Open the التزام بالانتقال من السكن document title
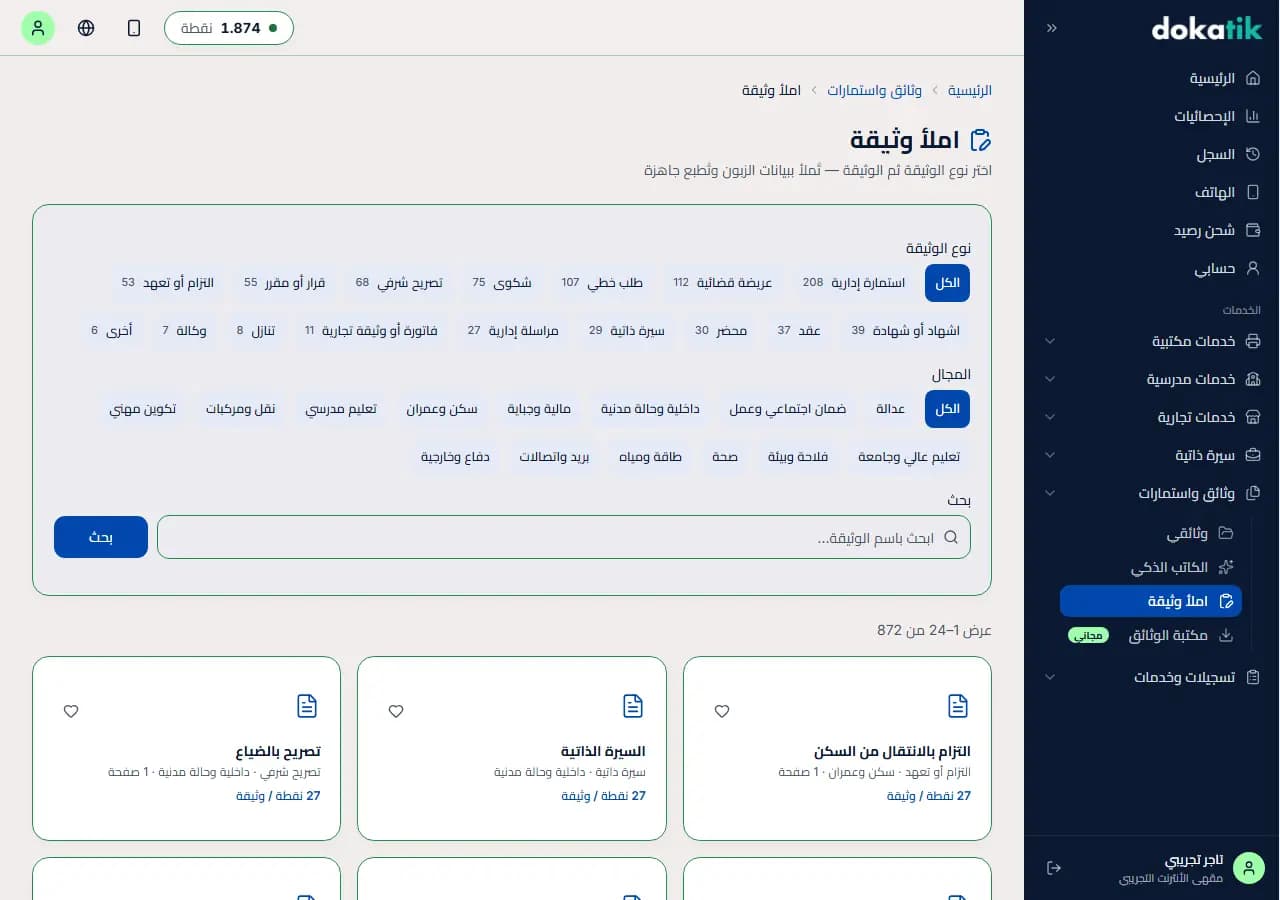This screenshot has width=1280, height=900. [x=892, y=751]
